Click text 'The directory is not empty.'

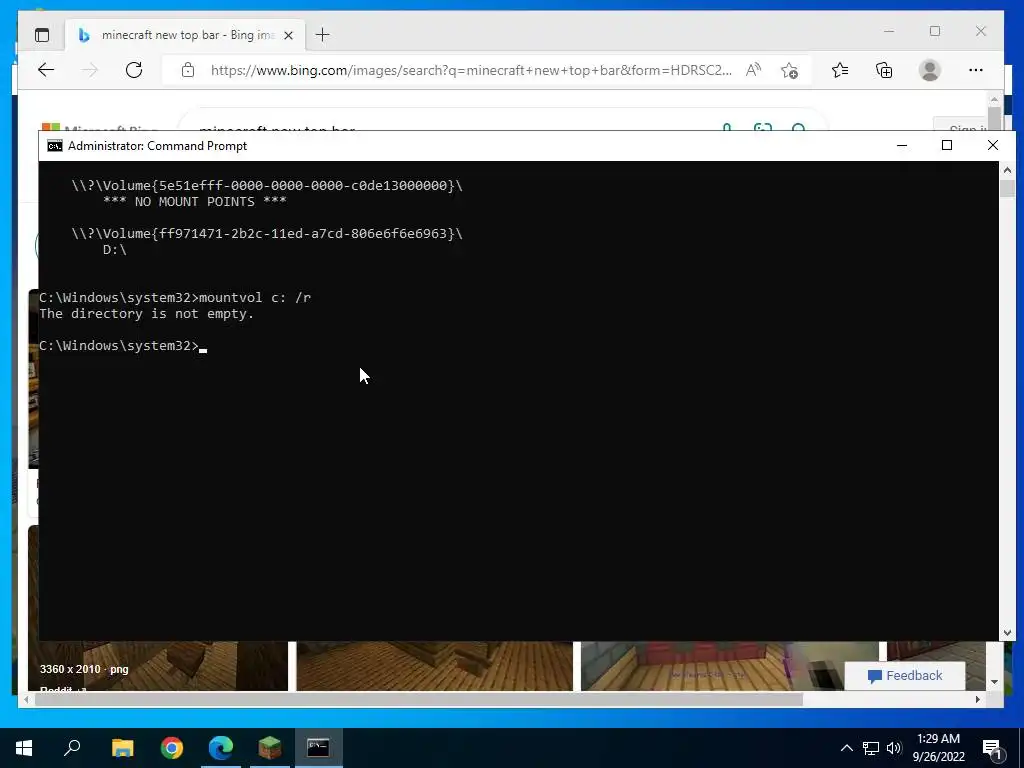(x=146, y=313)
